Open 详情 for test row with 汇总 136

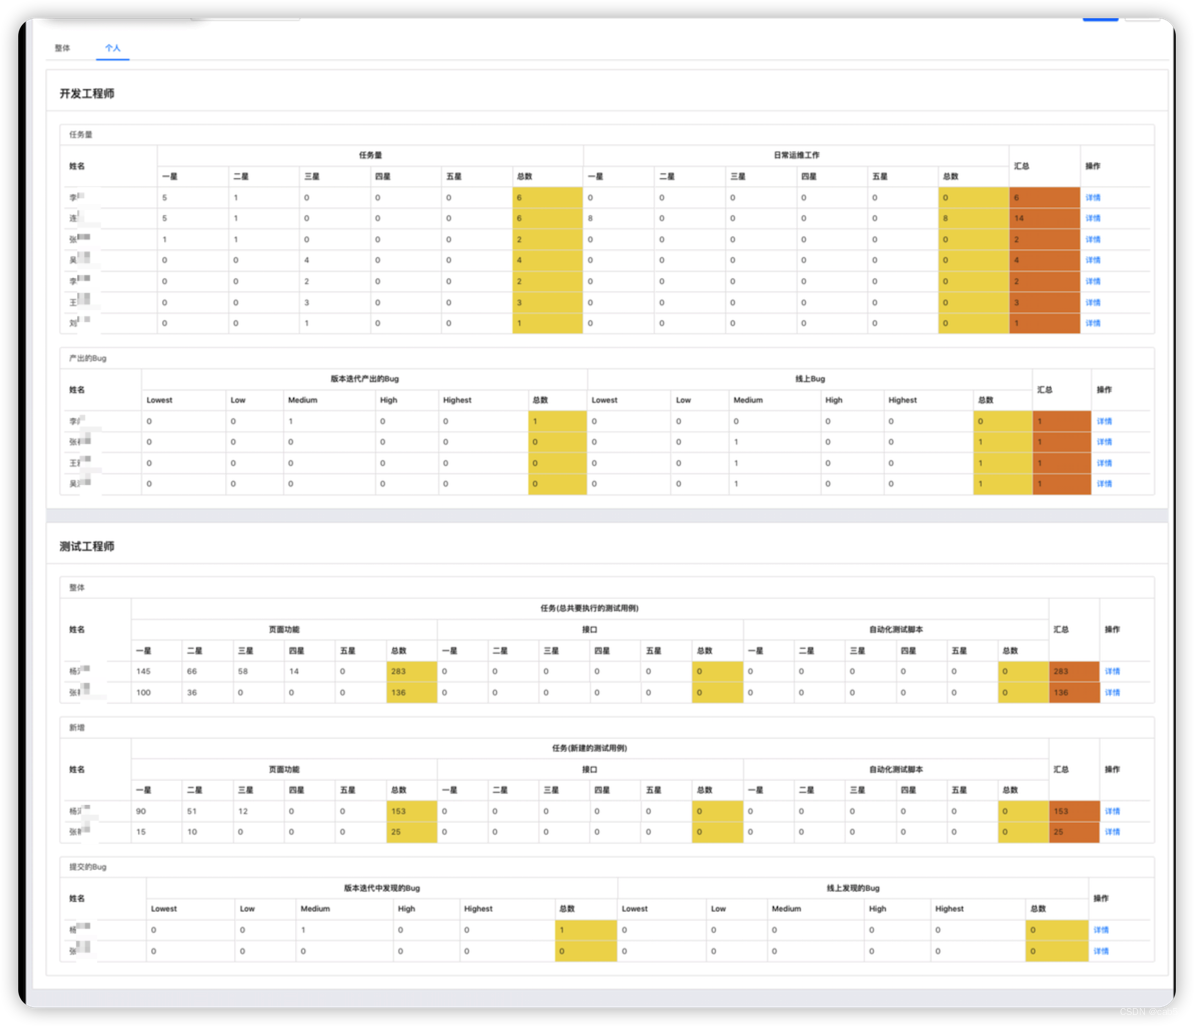(x=1113, y=692)
